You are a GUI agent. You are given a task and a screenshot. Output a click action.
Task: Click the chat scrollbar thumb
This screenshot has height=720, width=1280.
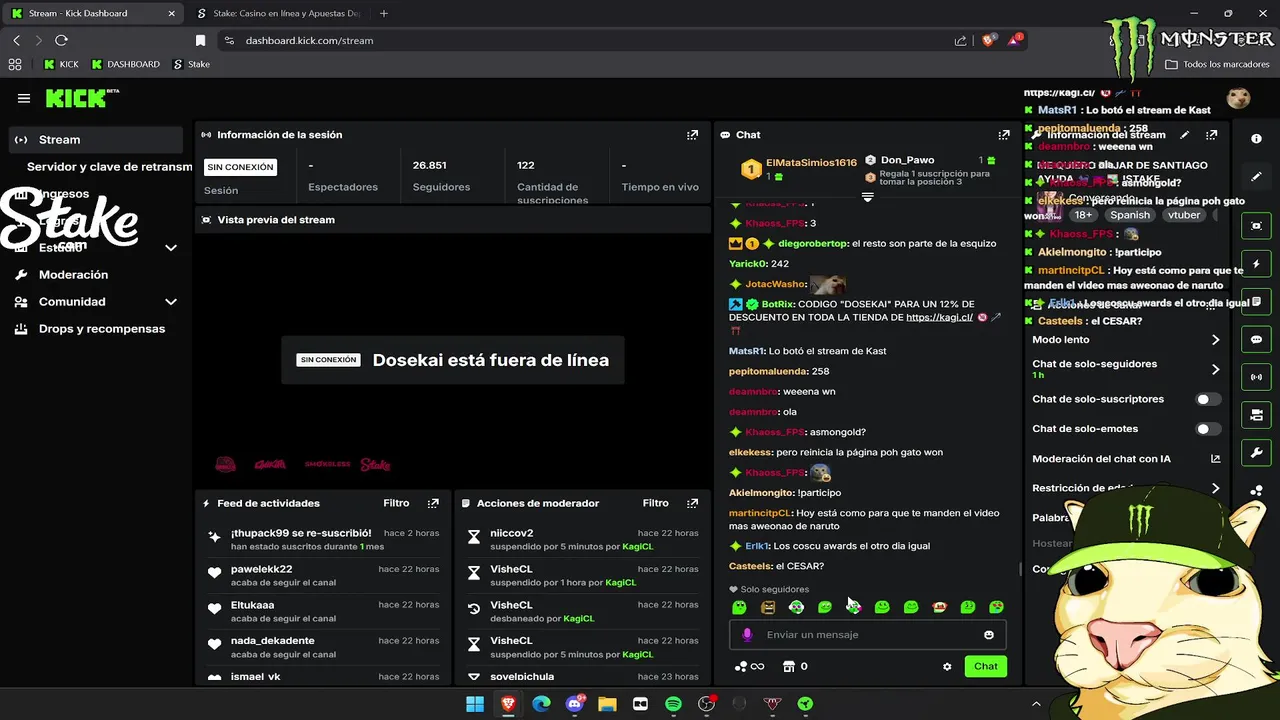[x=1019, y=569]
